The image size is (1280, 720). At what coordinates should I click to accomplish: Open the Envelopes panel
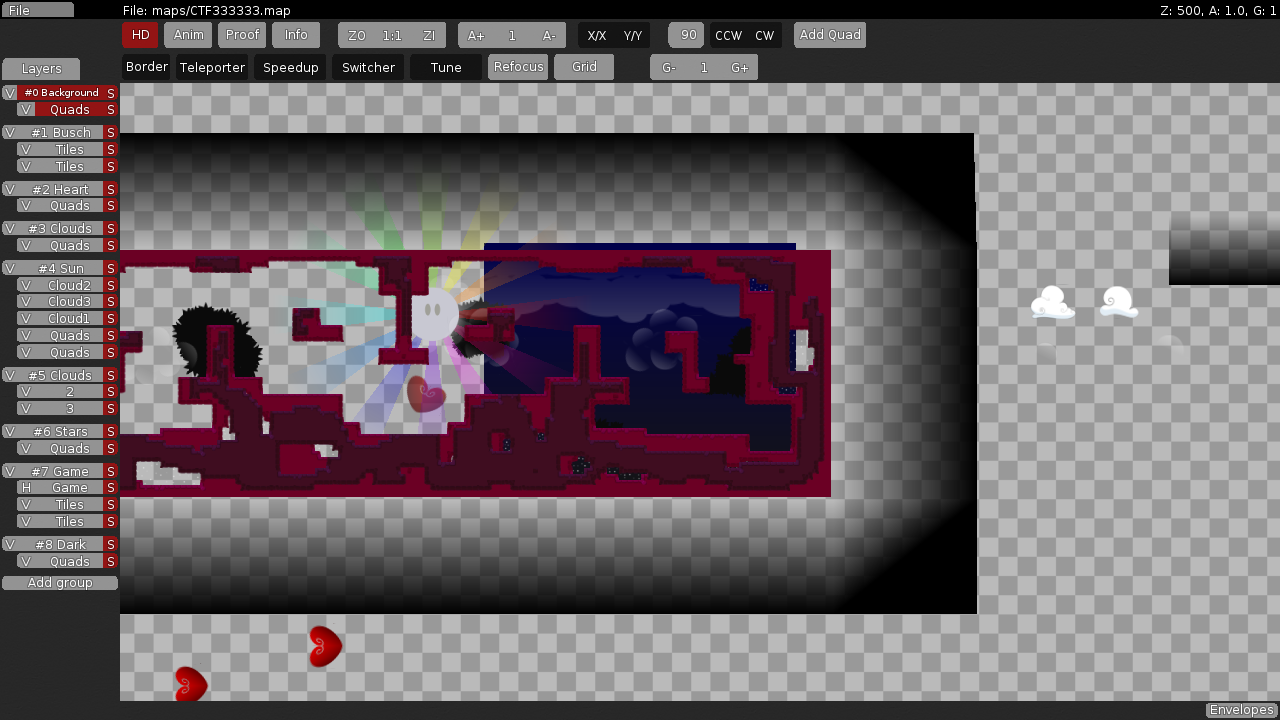1240,709
